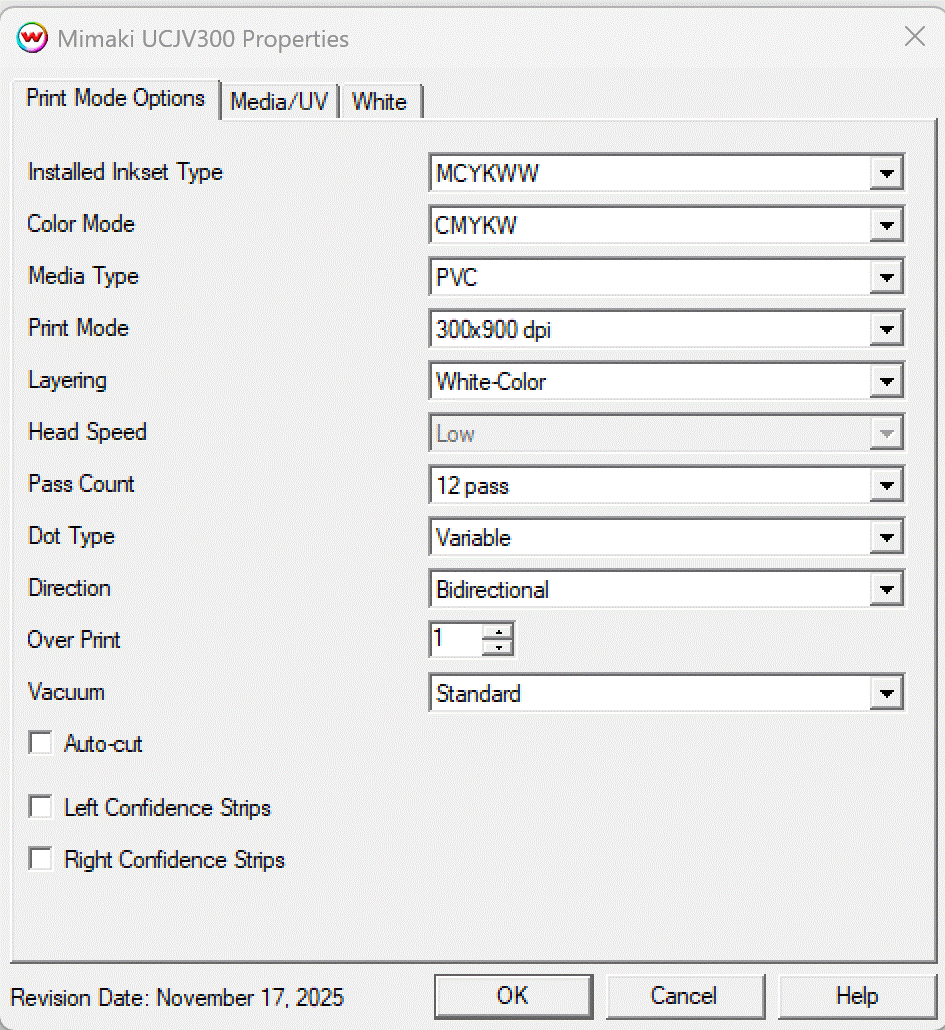Click inside the Over Print number field
The height and width of the screenshot is (1030, 945).
tap(455, 639)
